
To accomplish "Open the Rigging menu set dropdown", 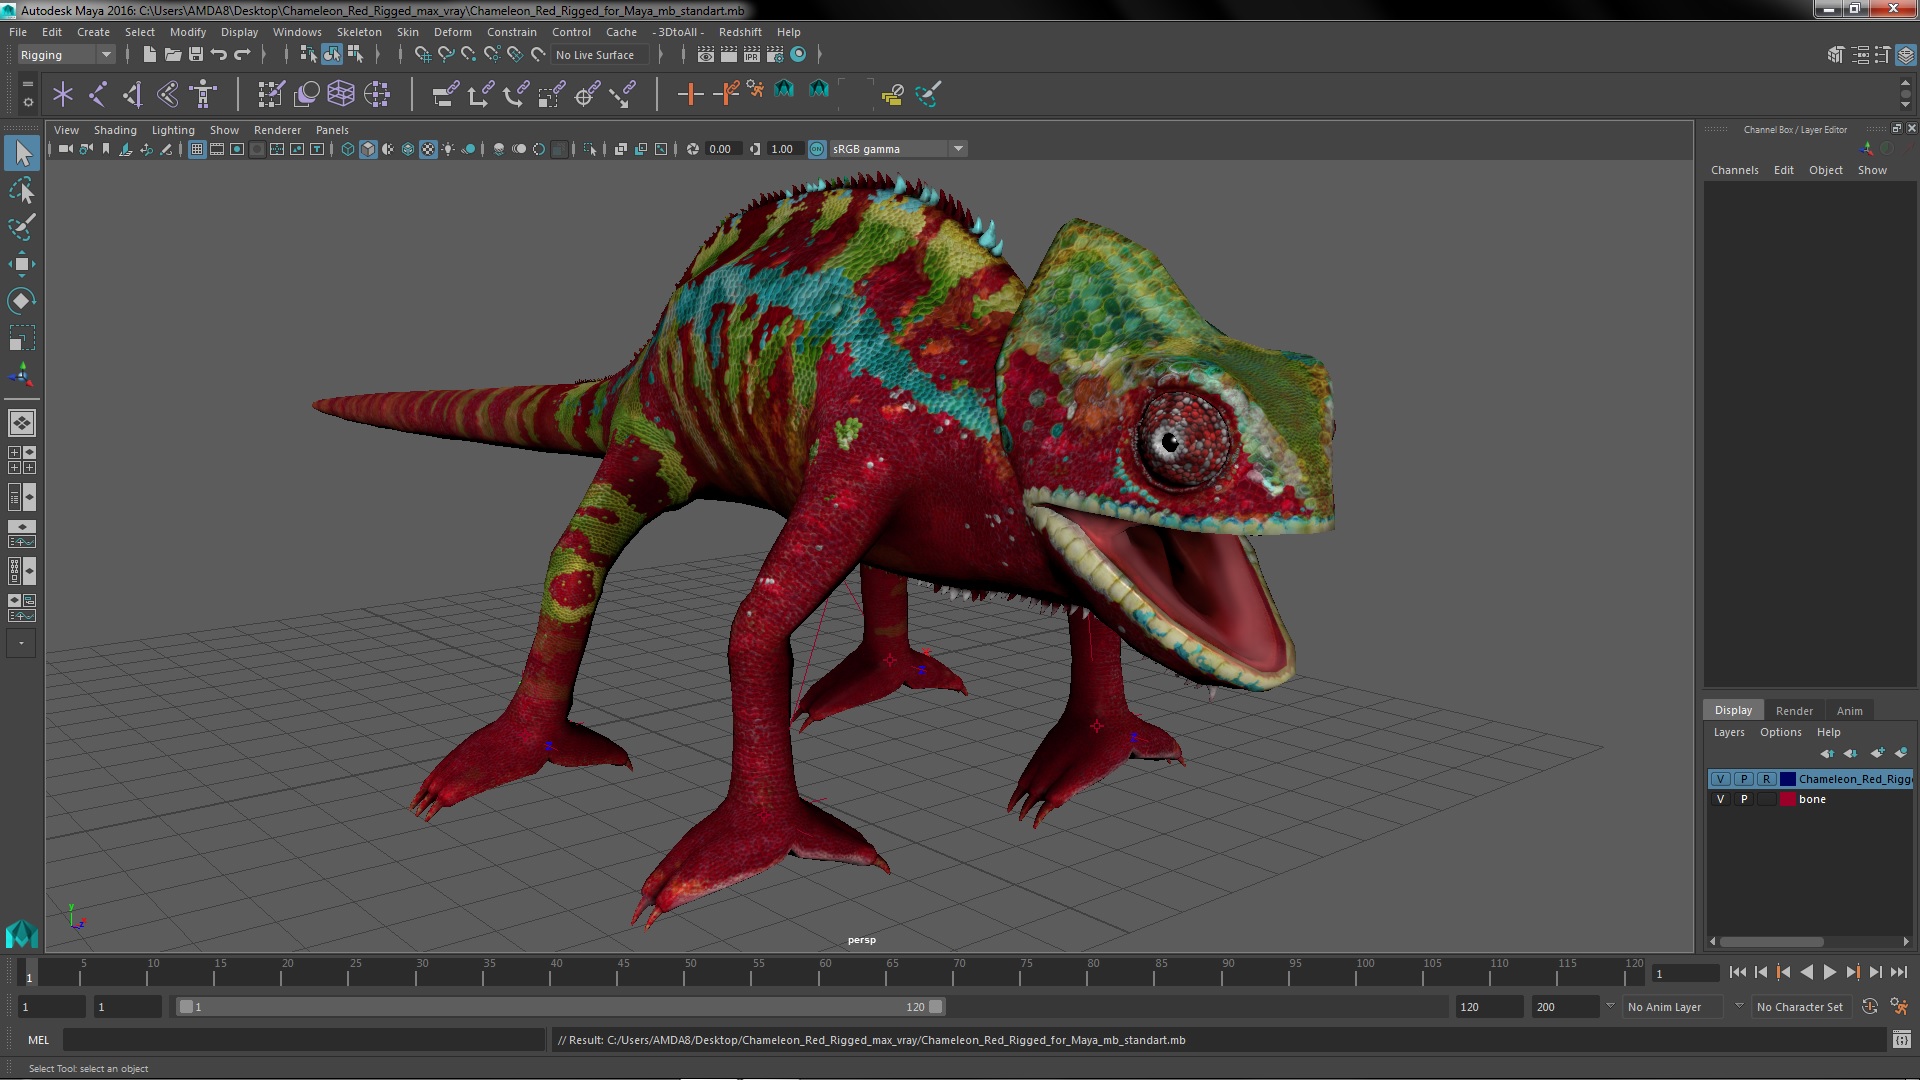I will click(66, 55).
